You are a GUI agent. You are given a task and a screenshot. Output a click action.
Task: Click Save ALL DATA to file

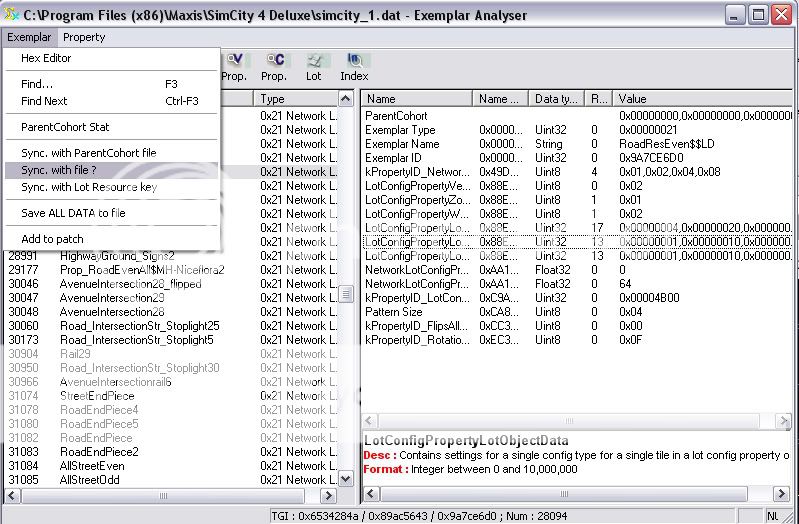73,213
